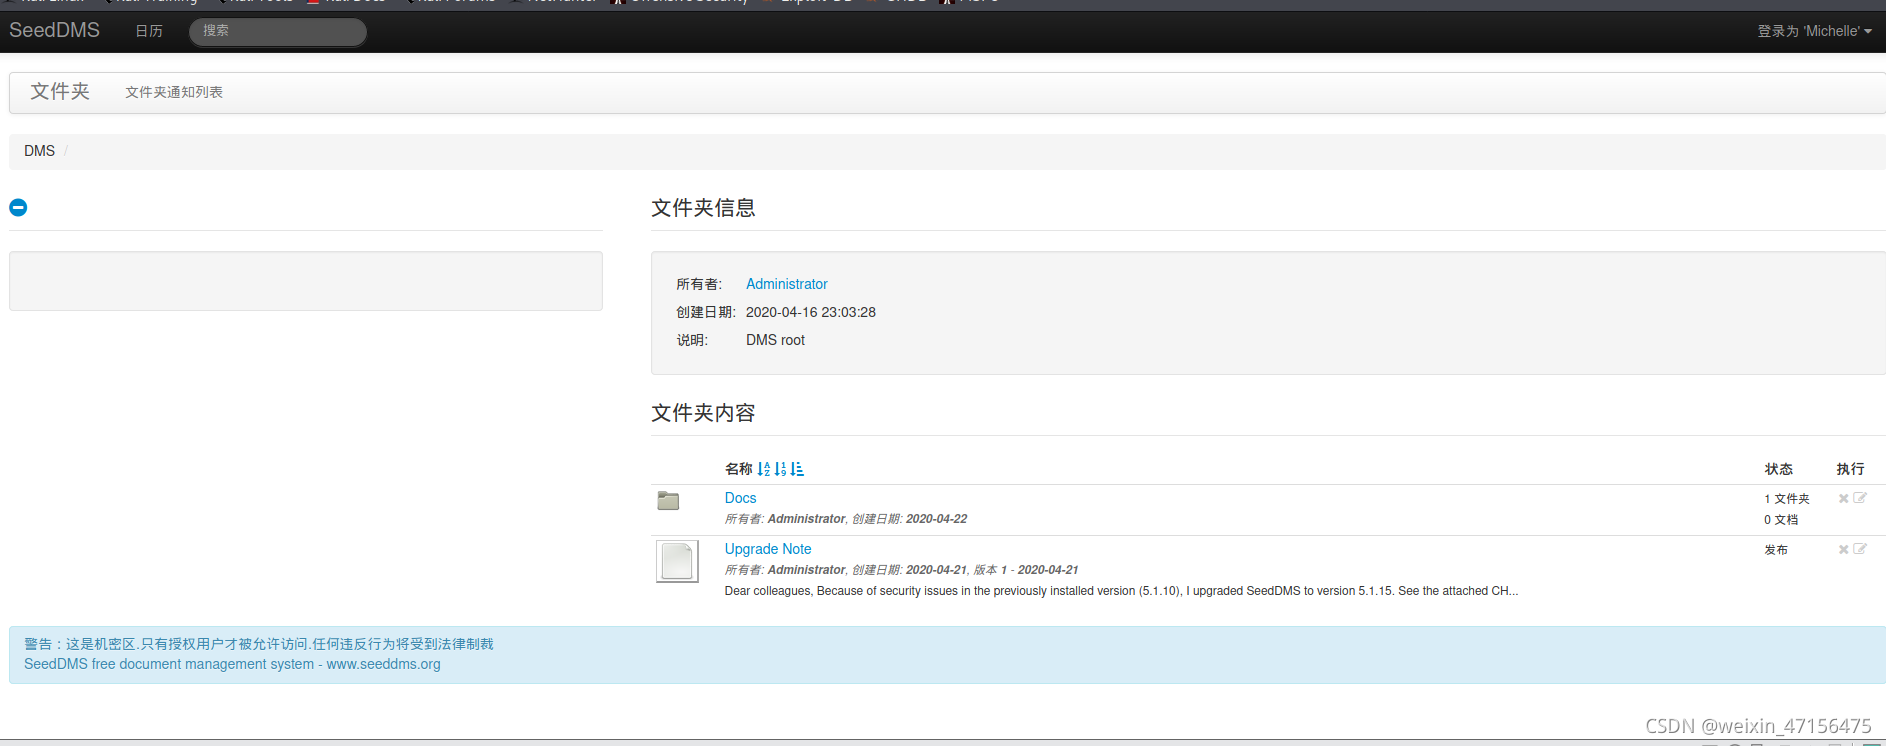Open the Docs folder link
The image size is (1886, 746).
[740, 498]
